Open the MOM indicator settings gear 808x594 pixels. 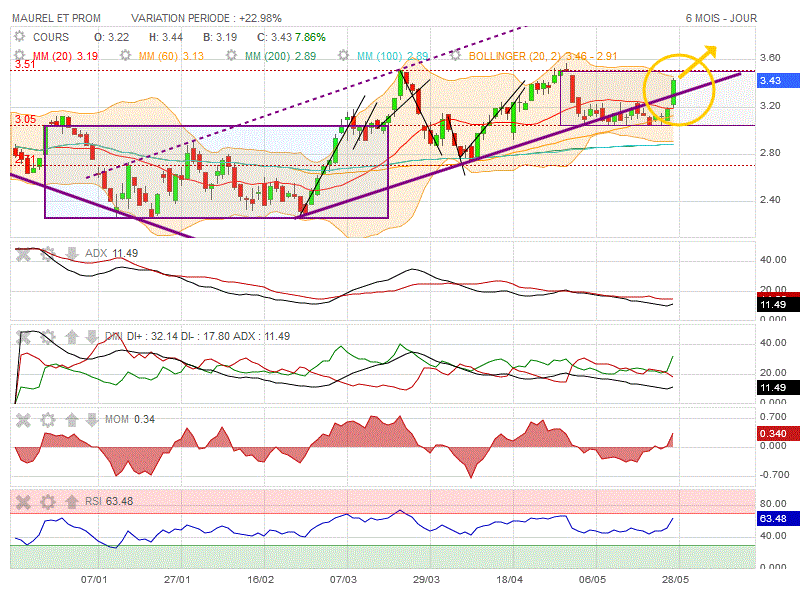tap(47, 420)
